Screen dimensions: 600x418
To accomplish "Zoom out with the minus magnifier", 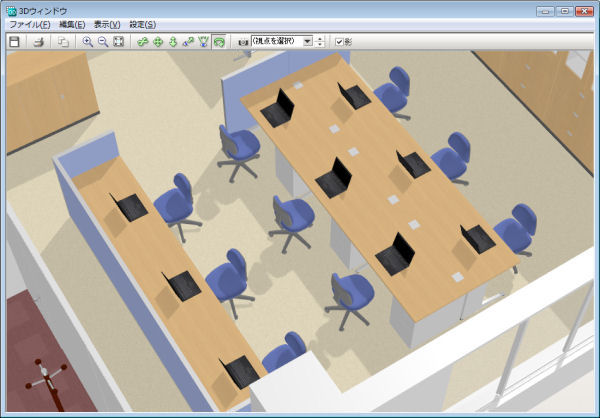I will [x=103, y=42].
